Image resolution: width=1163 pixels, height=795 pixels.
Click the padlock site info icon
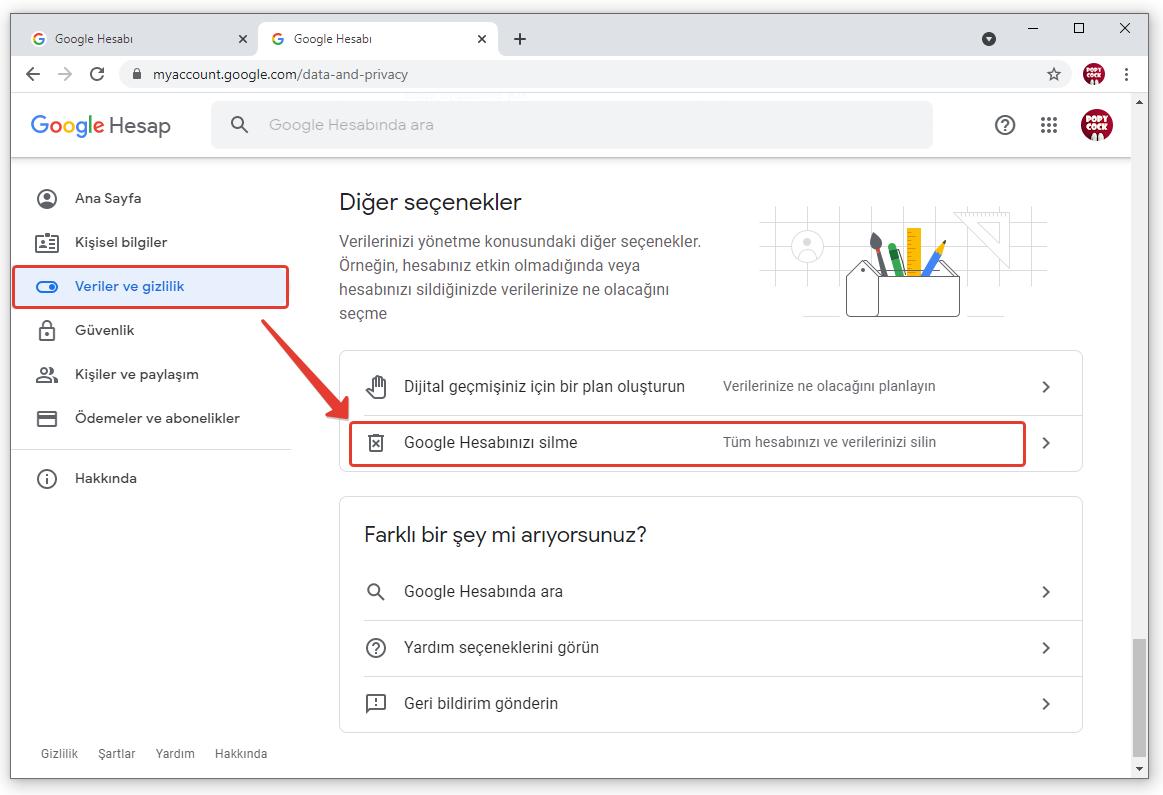pos(136,74)
